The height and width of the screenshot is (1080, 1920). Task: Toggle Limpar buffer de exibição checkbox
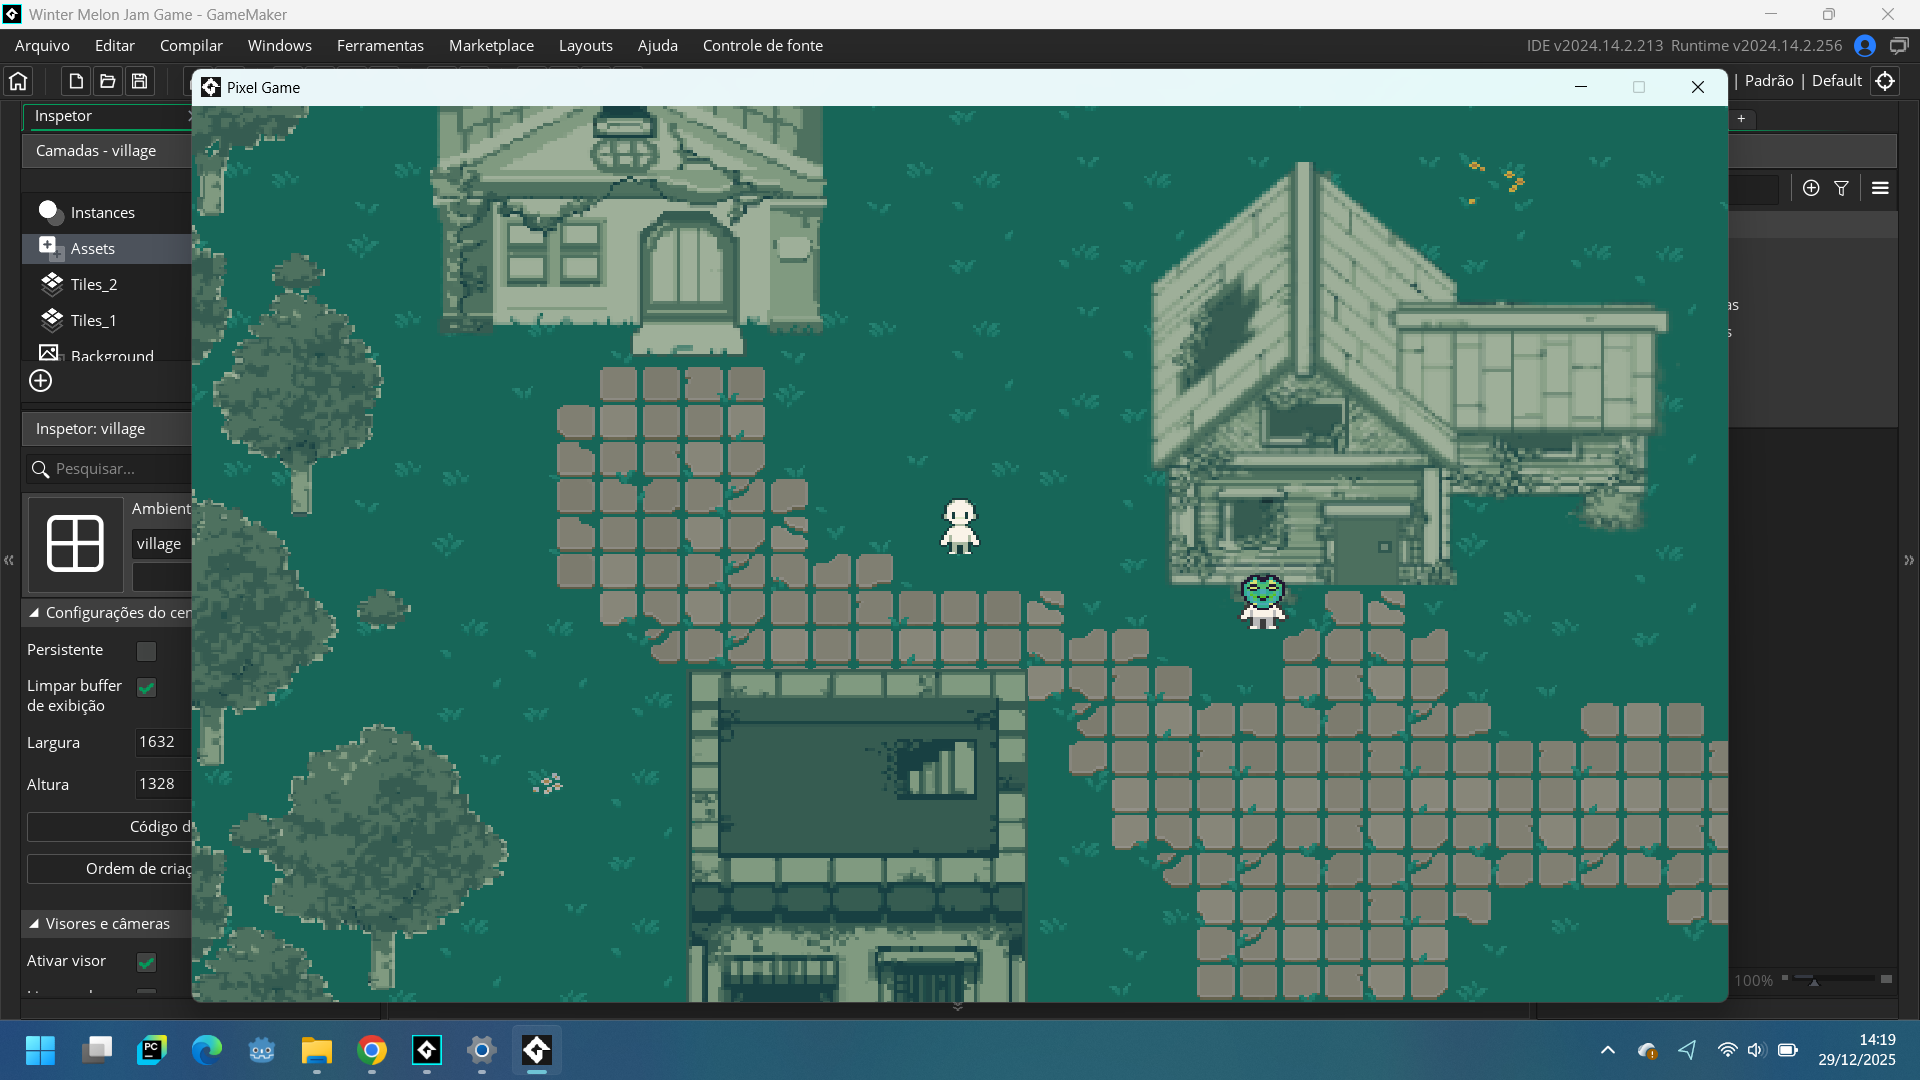[x=147, y=687]
